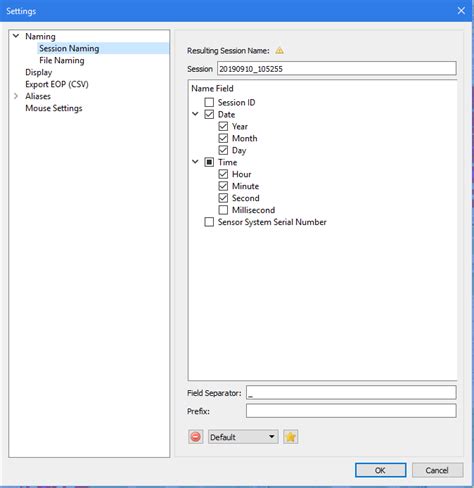Click the yellow star save preset icon
Viewport: 474px width, 488px height.
click(x=290, y=437)
